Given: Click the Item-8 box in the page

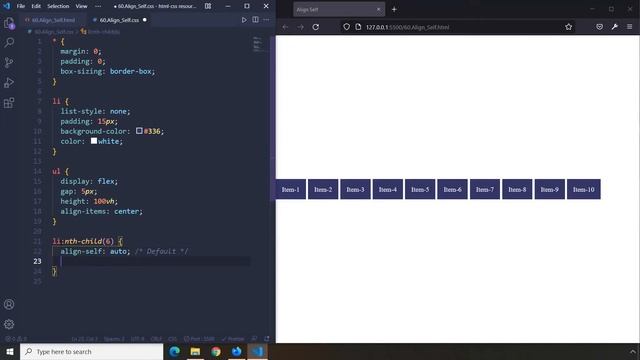Looking at the screenshot, I should point(517,189).
